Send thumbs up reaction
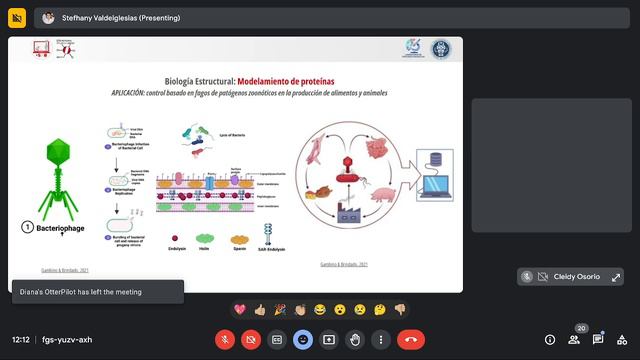This screenshot has width=640, height=360. [x=260, y=310]
